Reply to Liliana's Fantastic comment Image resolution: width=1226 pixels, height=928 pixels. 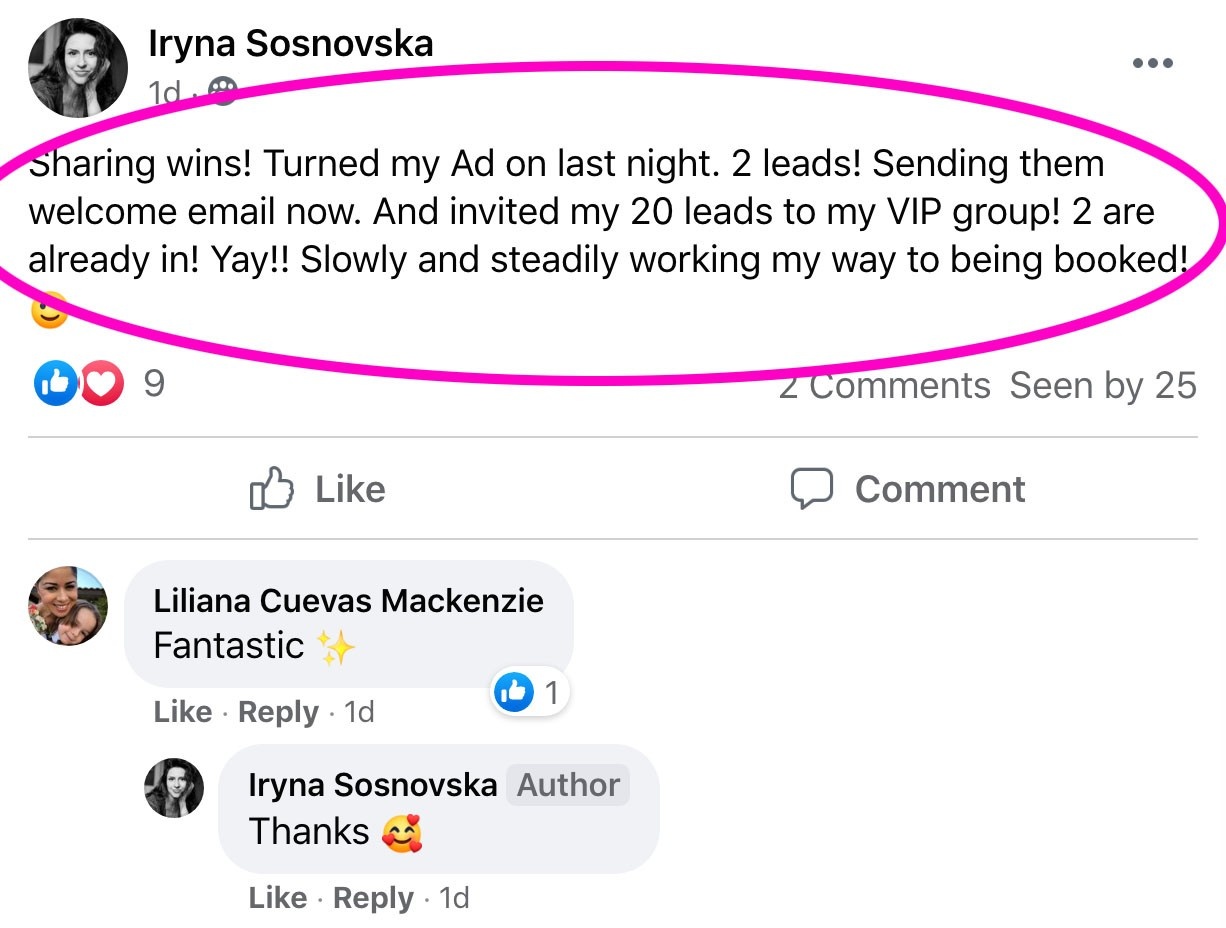tap(279, 712)
